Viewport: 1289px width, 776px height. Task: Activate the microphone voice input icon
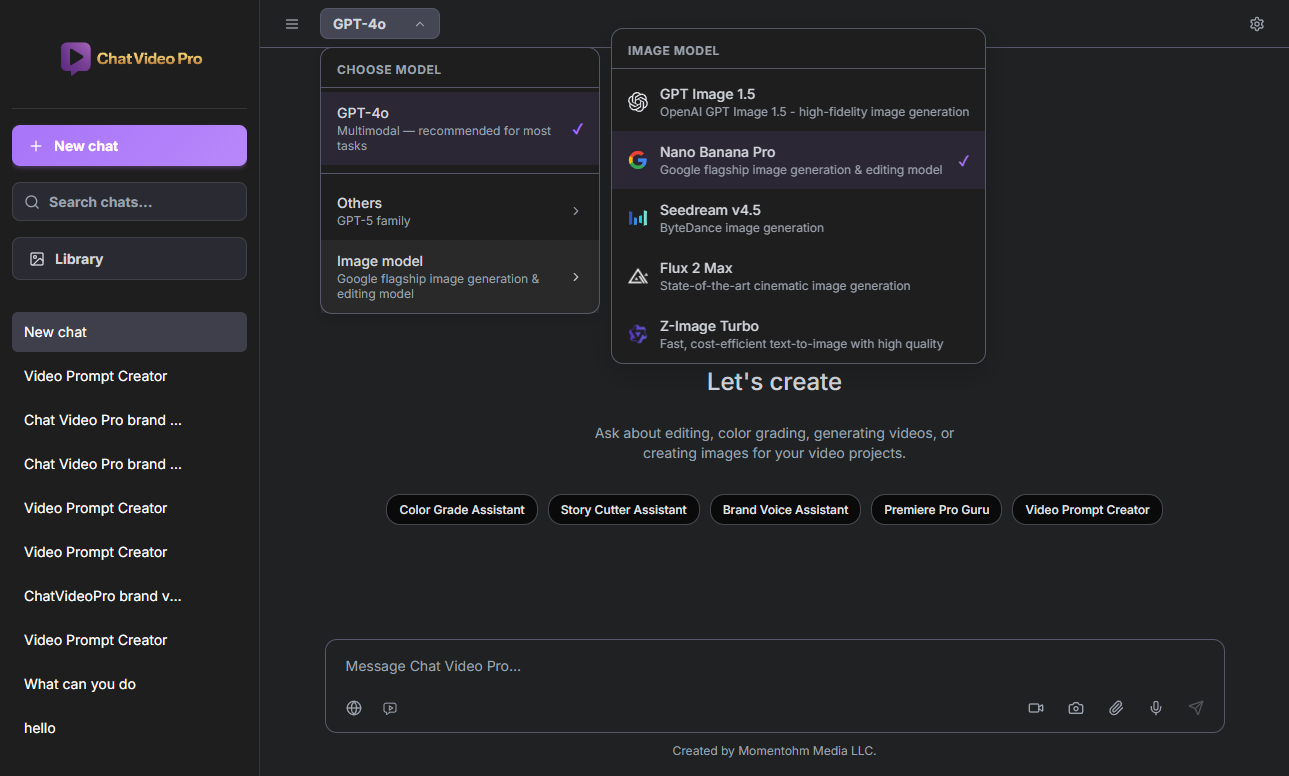pyautogui.click(x=1156, y=708)
